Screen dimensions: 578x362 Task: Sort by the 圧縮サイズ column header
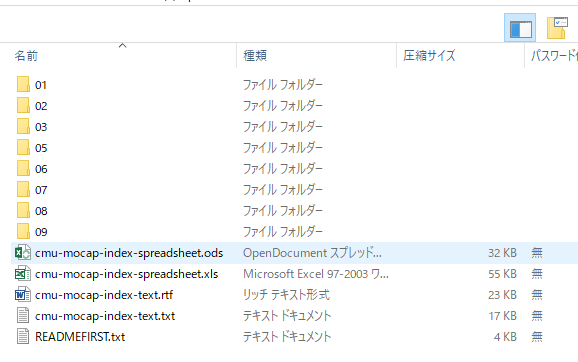[x=429, y=56]
